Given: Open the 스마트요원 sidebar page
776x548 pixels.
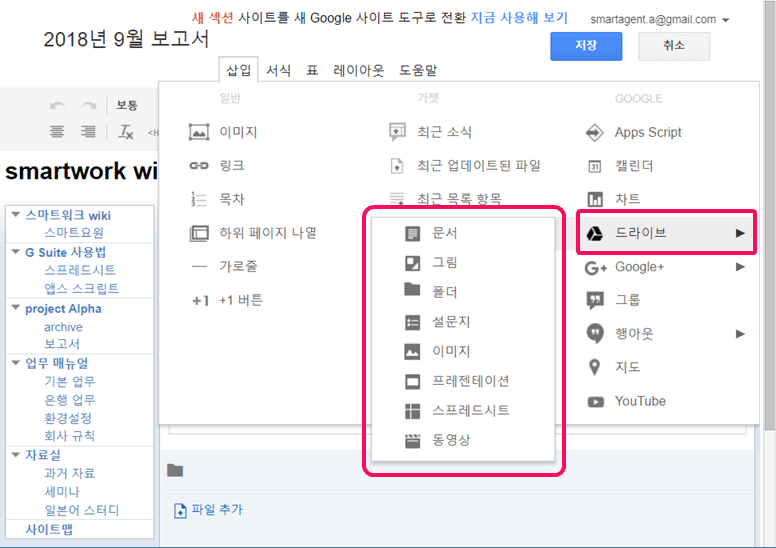Looking at the screenshot, I should (x=74, y=233).
